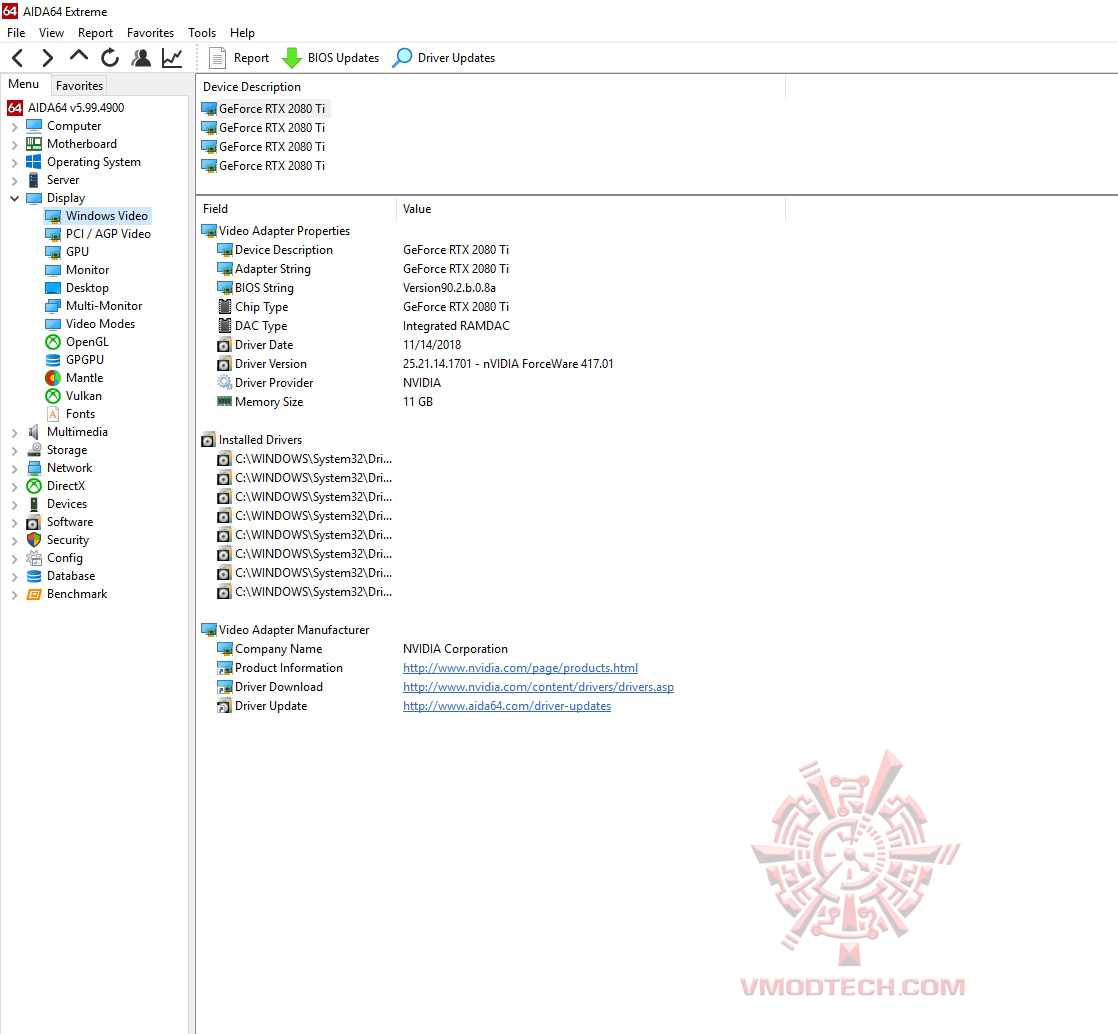This screenshot has width=1118, height=1034.
Task: Open the nvidia.com products page link
Action: [x=520, y=668]
